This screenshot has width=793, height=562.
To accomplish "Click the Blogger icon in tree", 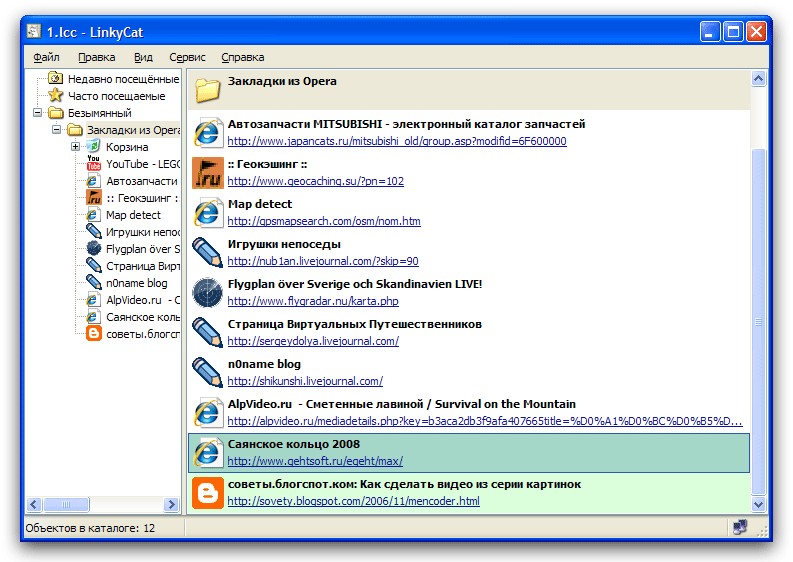I will click(94, 333).
